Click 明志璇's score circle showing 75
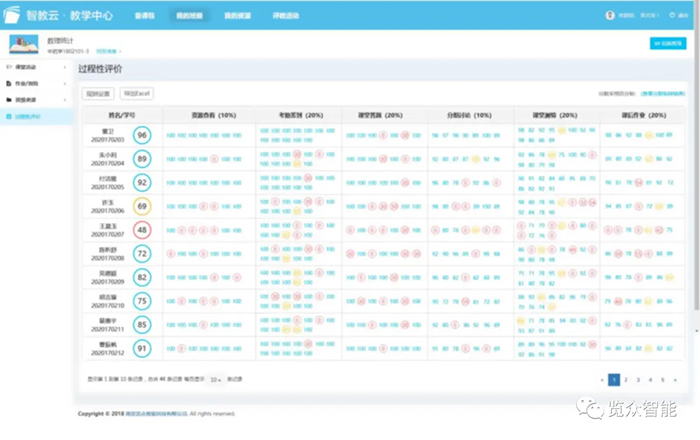Viewport: 700px width, 440px height. [142, 300]
